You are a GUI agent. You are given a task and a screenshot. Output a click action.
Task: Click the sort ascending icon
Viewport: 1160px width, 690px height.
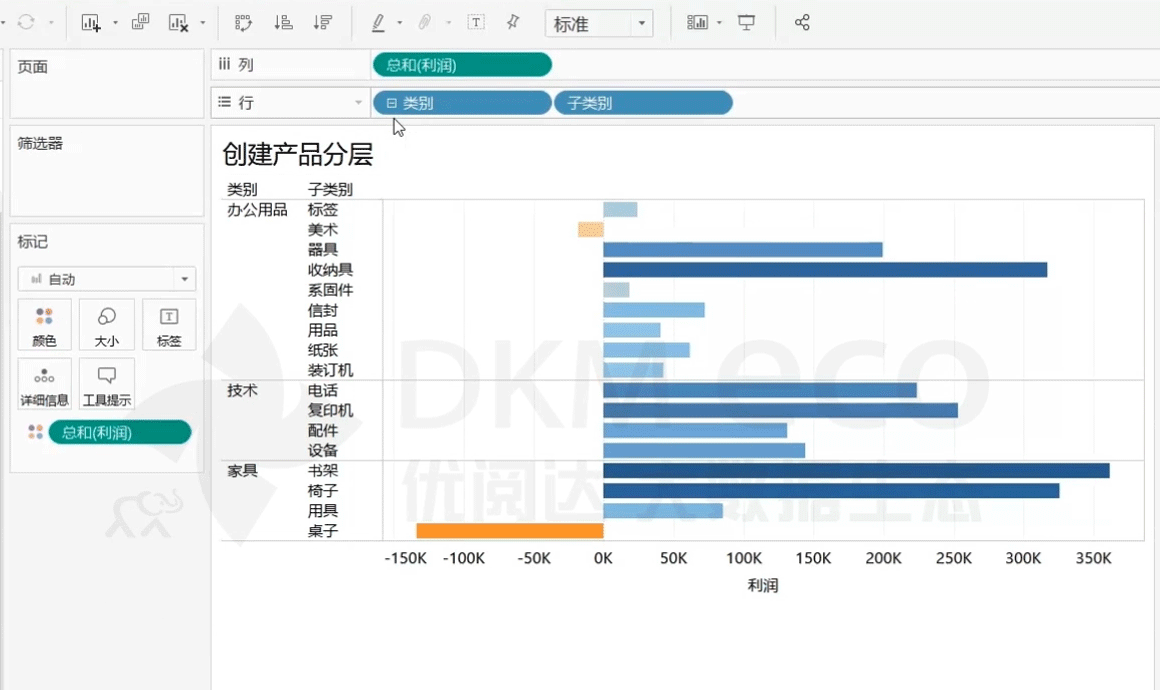pyautogui.click(x=283, y=23)
